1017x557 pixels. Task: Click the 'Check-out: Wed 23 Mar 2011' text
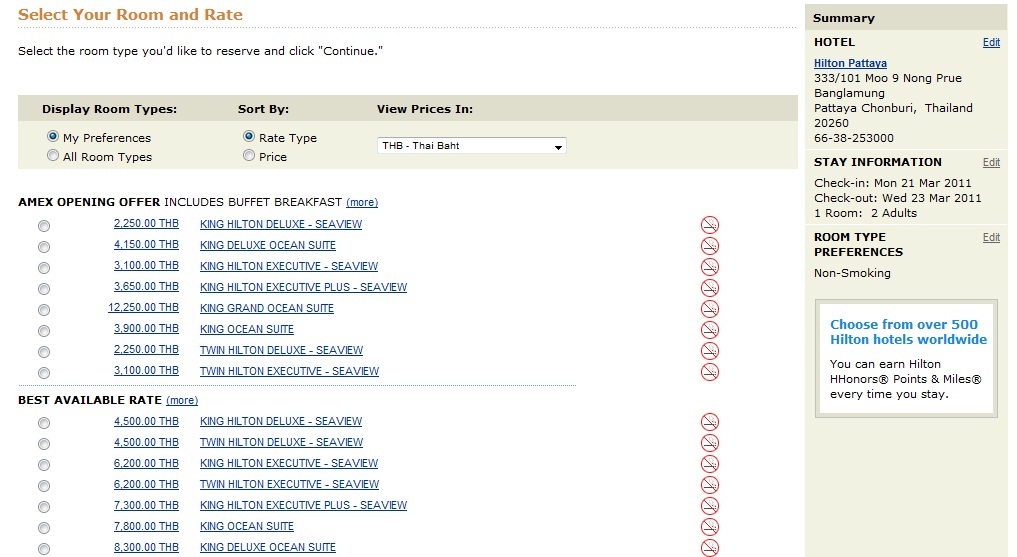point(898,198)
